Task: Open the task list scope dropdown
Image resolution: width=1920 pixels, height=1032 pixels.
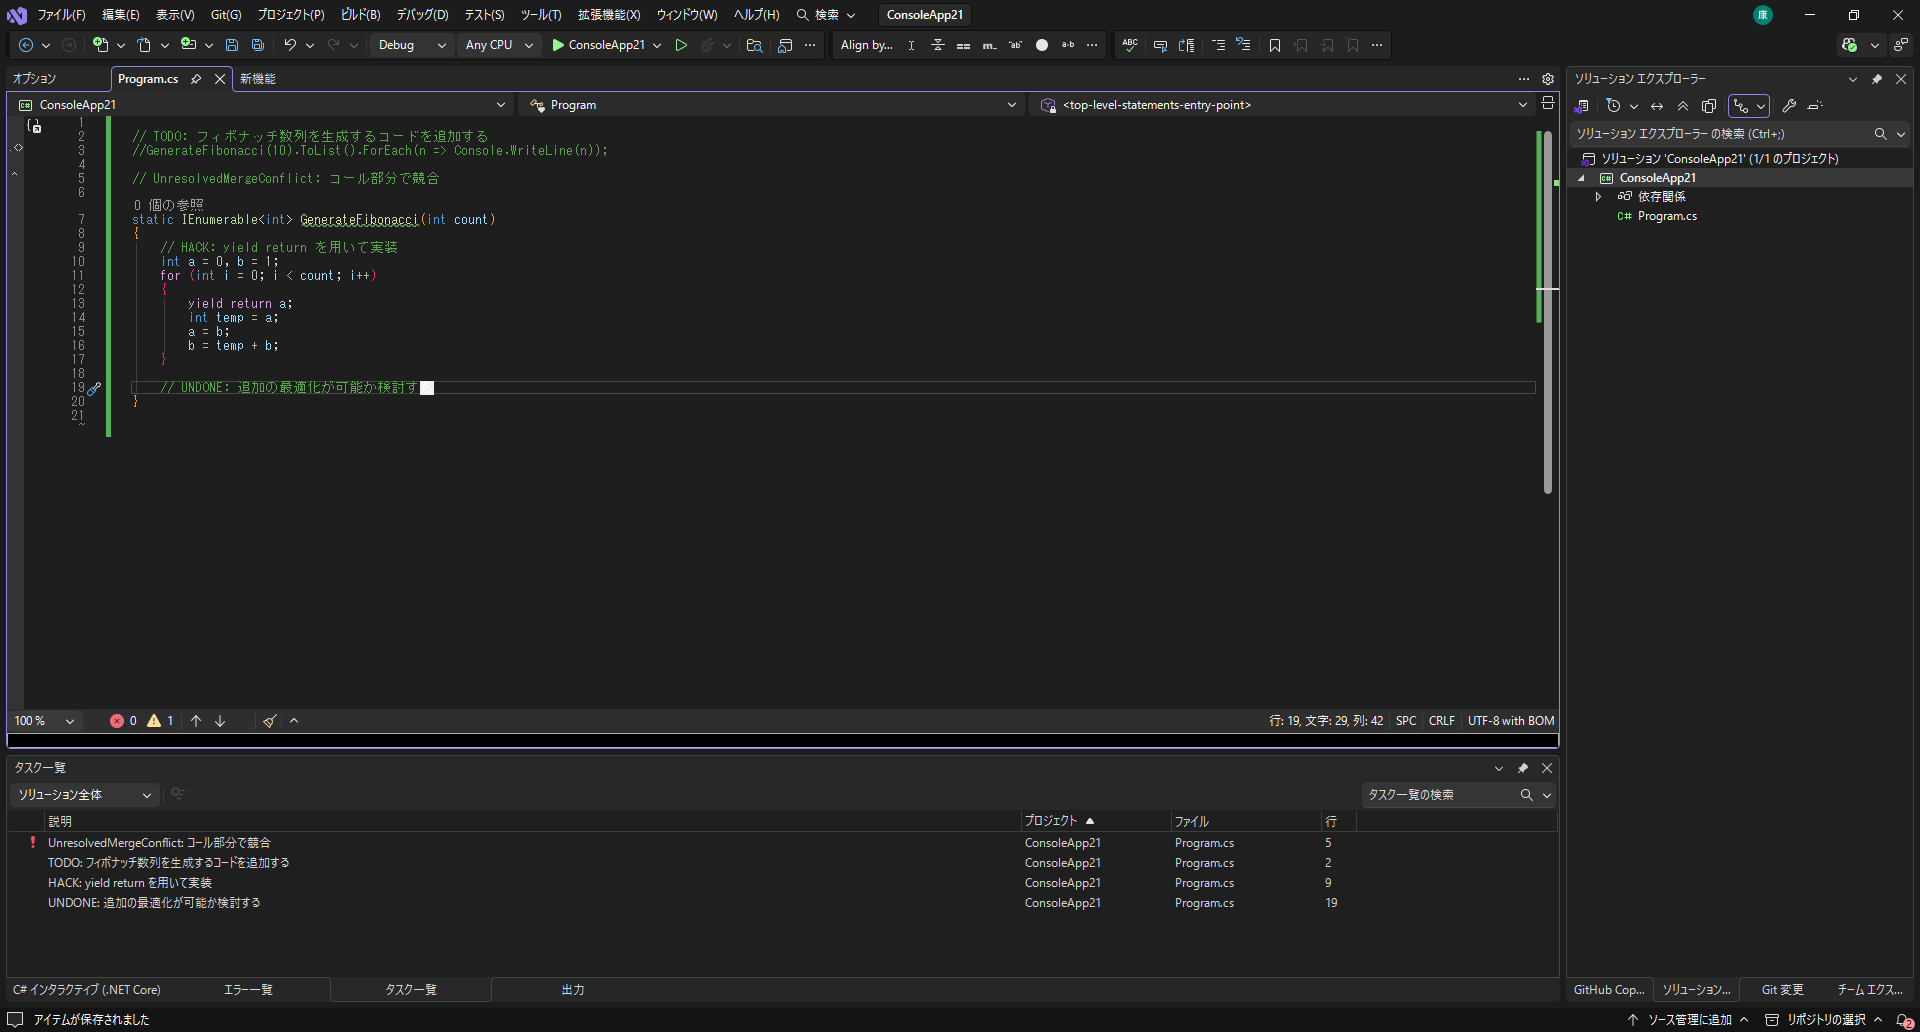Action: coord(85,795)
